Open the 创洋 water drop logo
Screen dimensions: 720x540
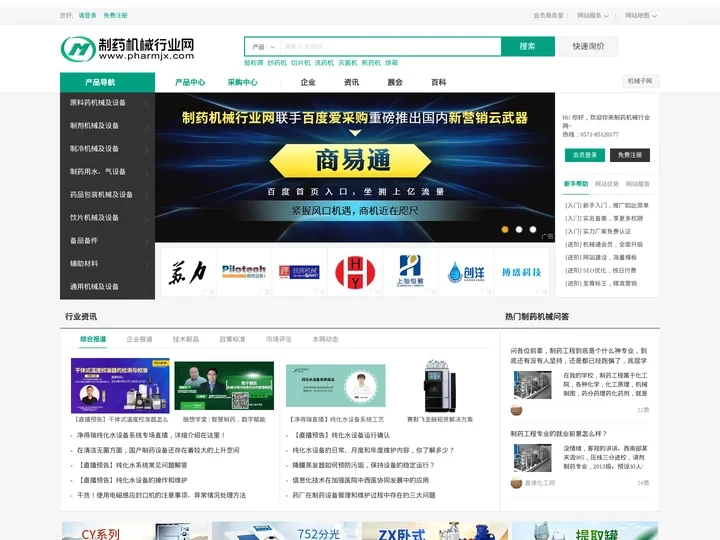466,272
